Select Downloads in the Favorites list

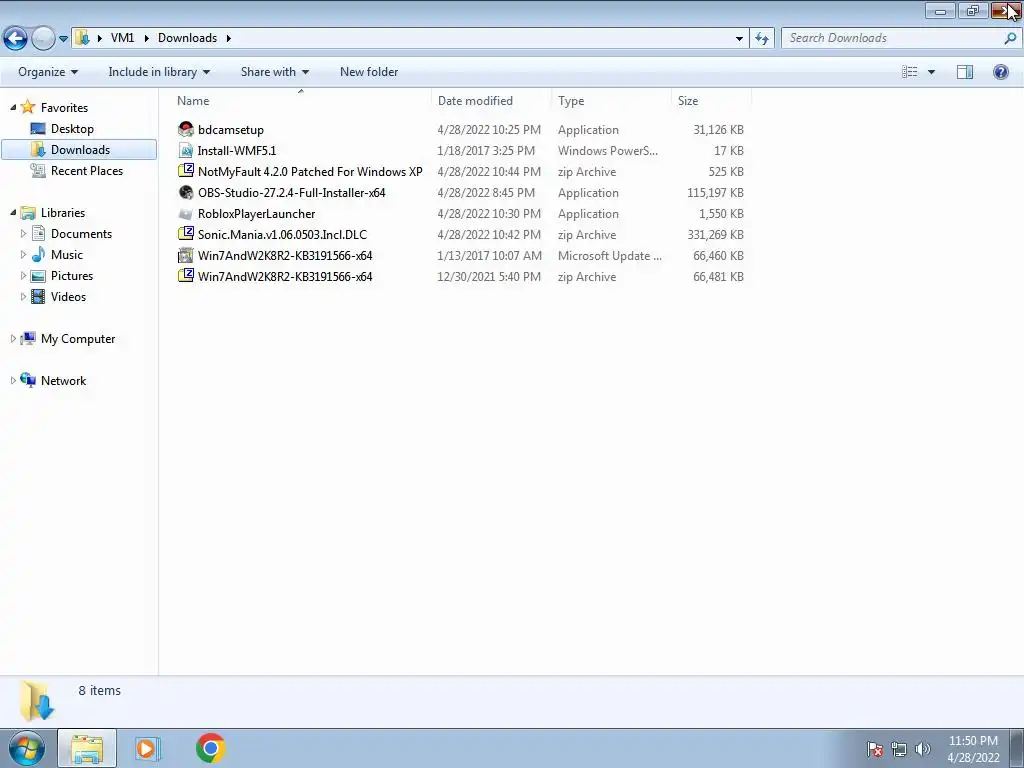pyautogui.click(x=79, y=150)
